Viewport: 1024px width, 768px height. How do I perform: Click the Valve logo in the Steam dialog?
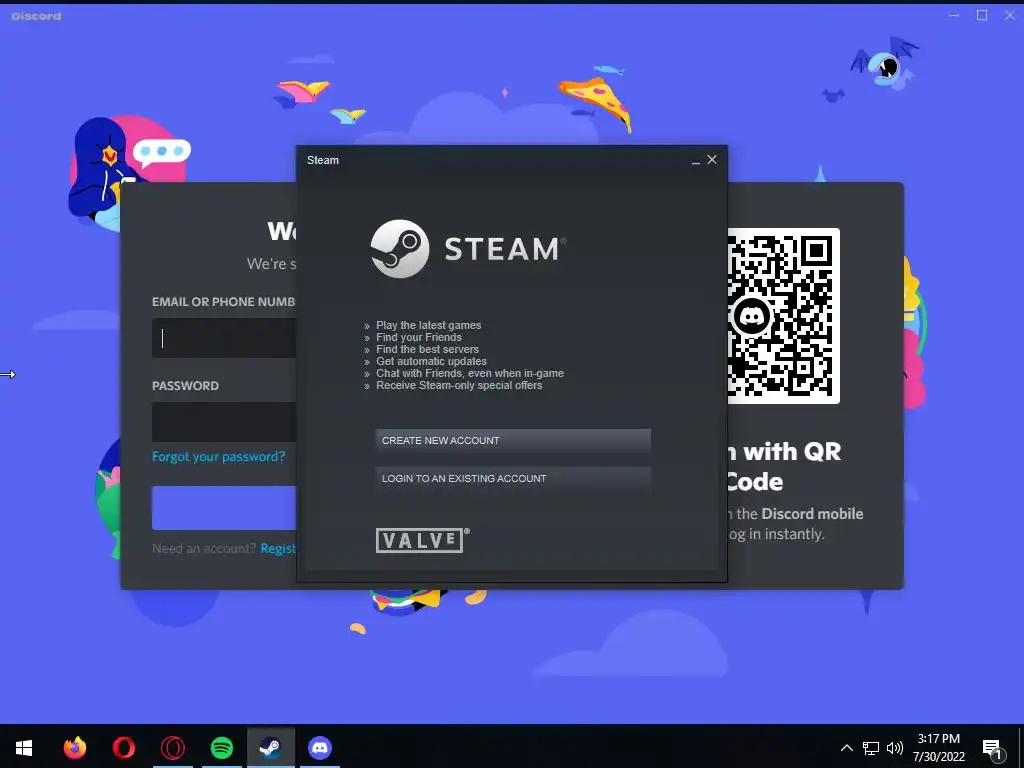point(422,540)
